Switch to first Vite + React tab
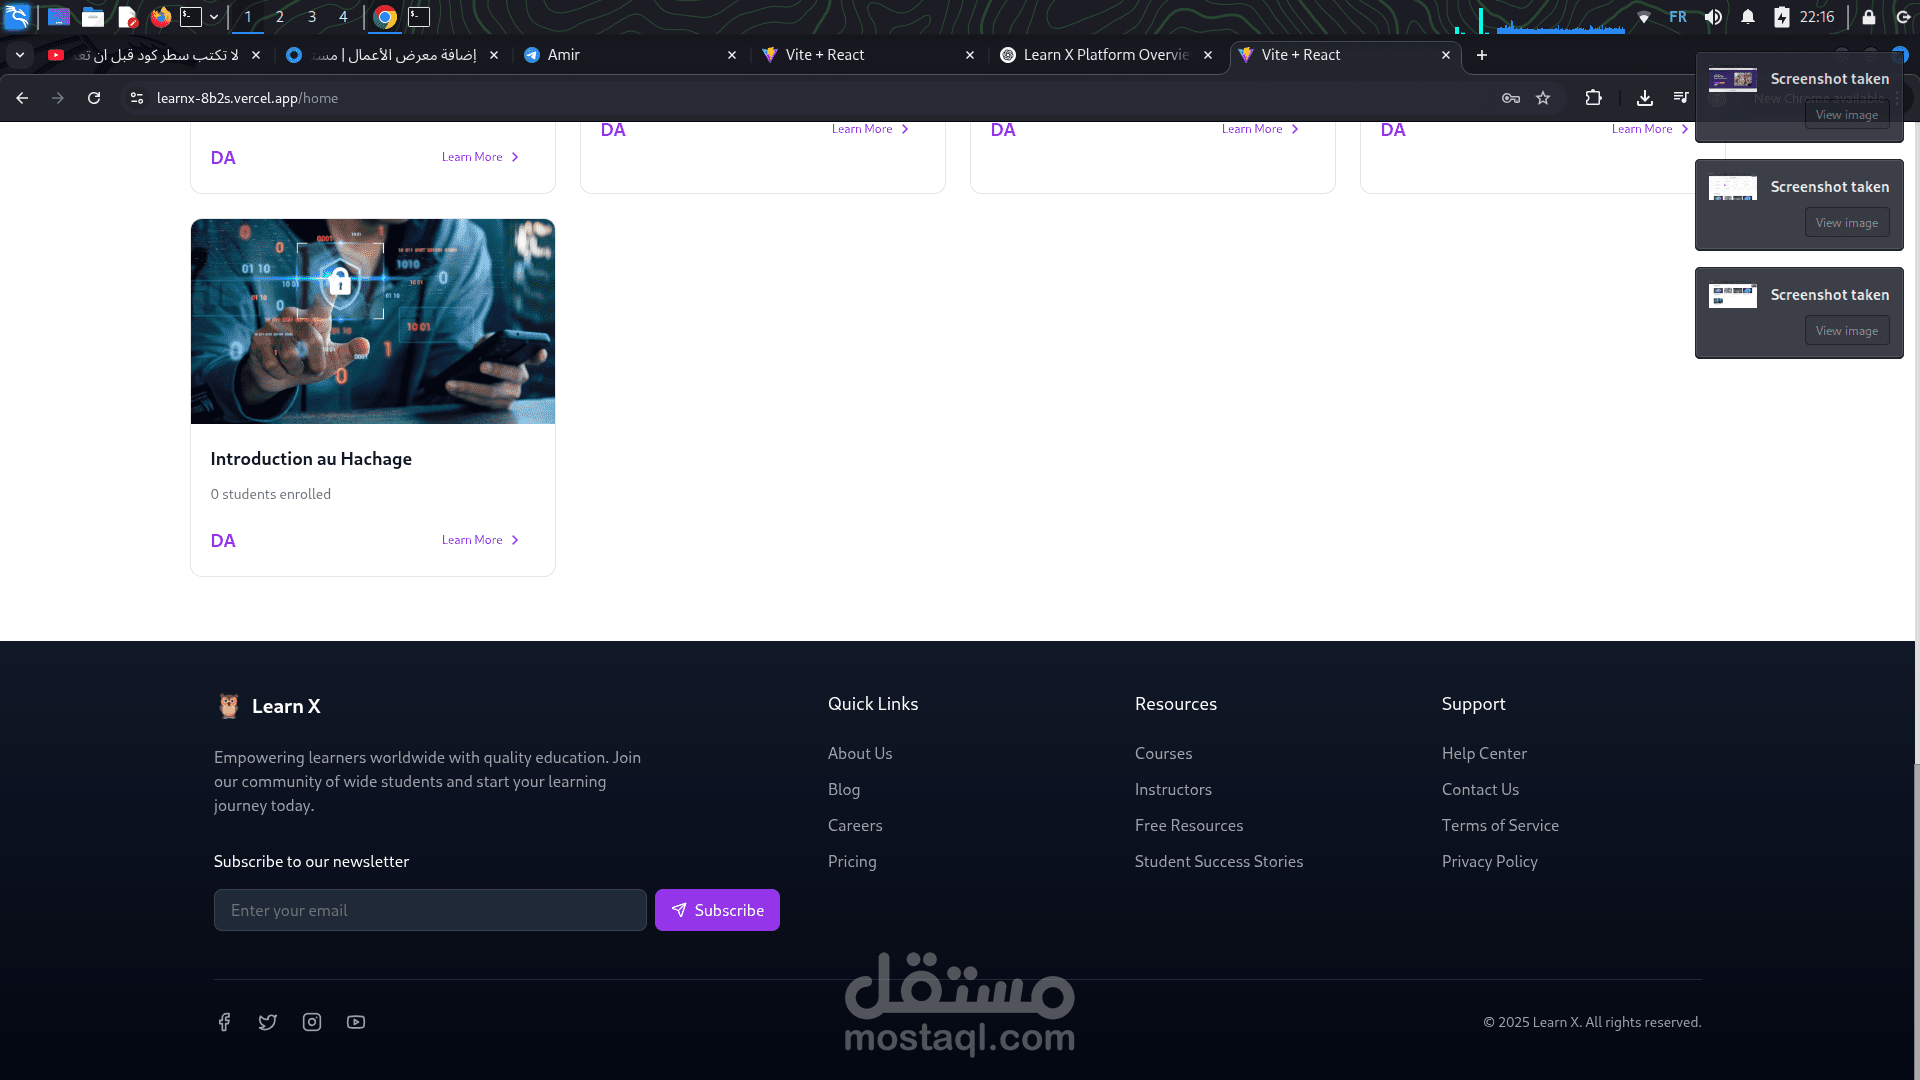 click(x=868, y=55)
